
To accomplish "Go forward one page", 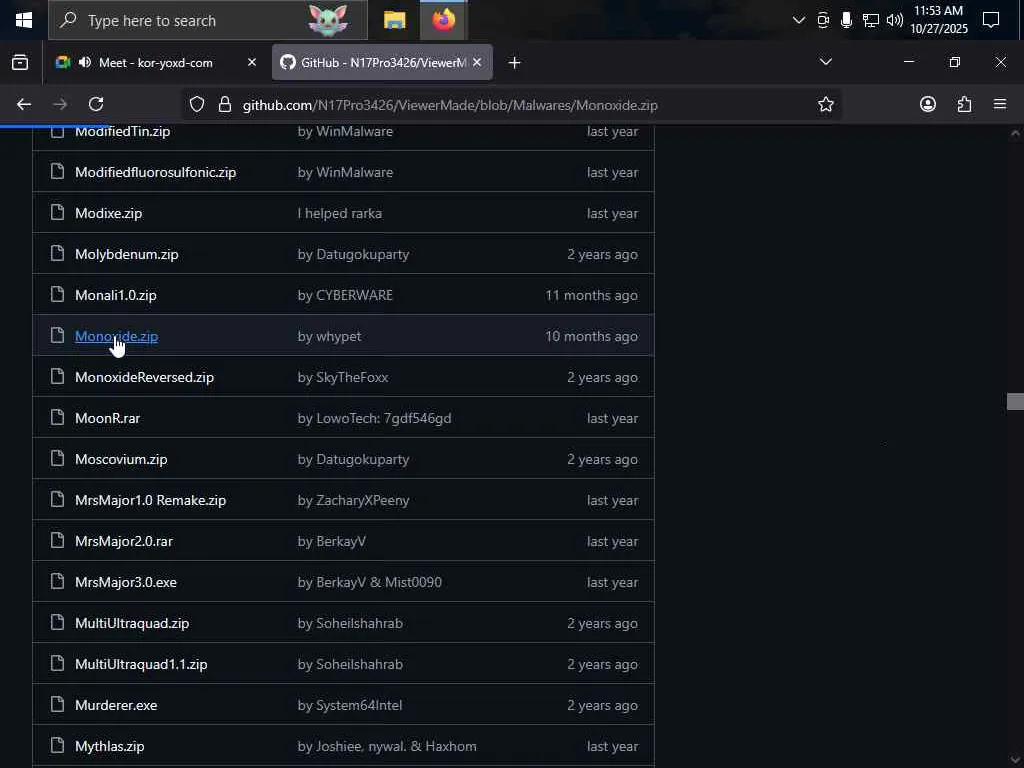I will tap(60, 104).
